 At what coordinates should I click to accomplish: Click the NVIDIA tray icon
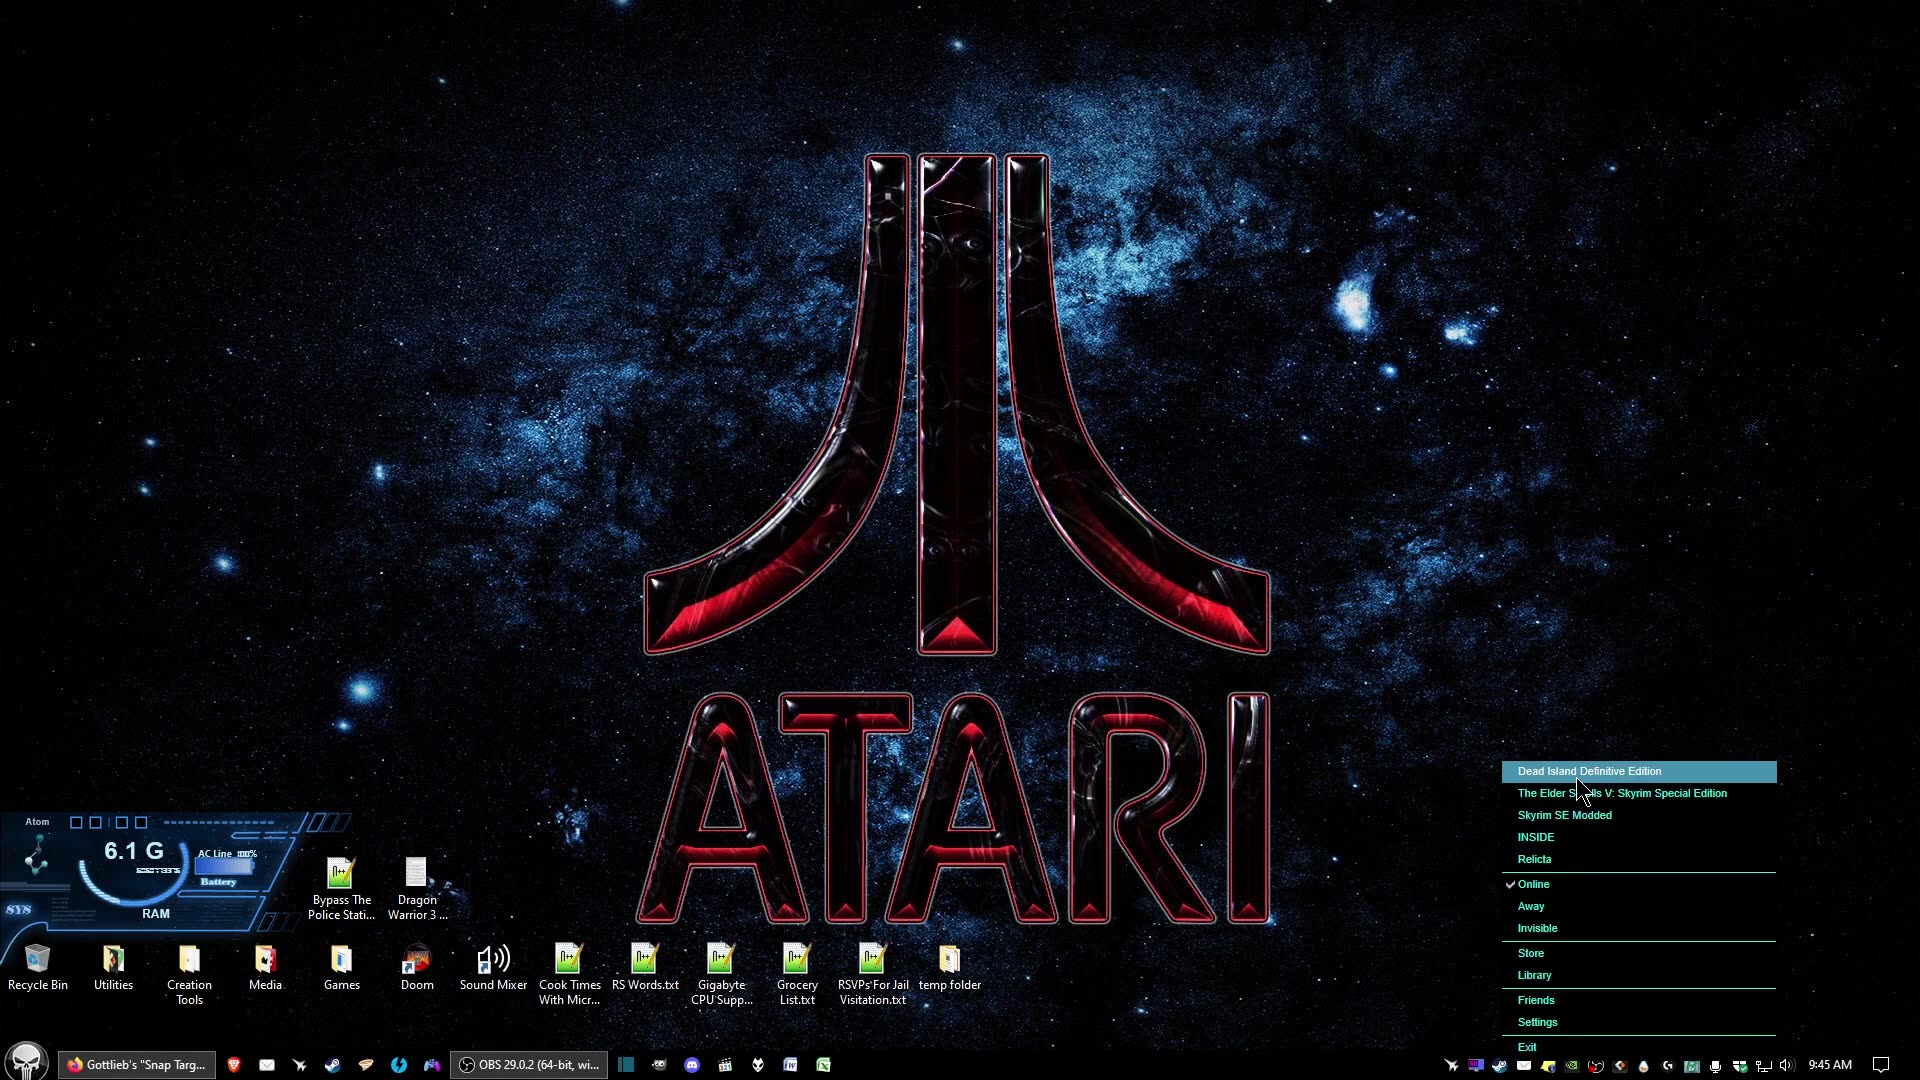pyautogui.click(x=1571, y=1066)
